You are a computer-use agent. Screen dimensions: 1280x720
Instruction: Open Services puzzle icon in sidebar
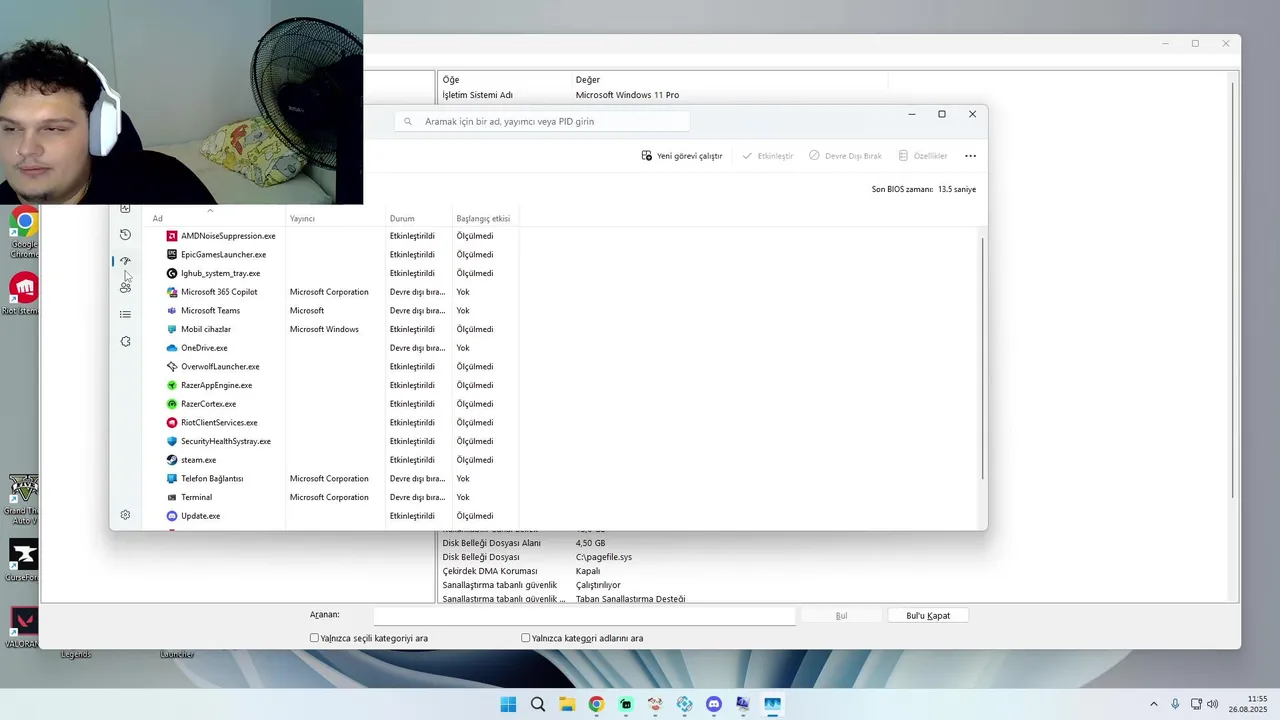tap(125, 341)
